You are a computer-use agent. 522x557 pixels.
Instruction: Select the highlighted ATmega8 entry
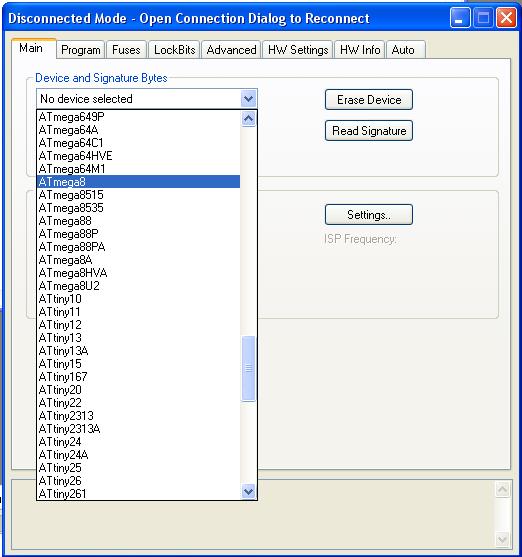(x=139, y=182)
